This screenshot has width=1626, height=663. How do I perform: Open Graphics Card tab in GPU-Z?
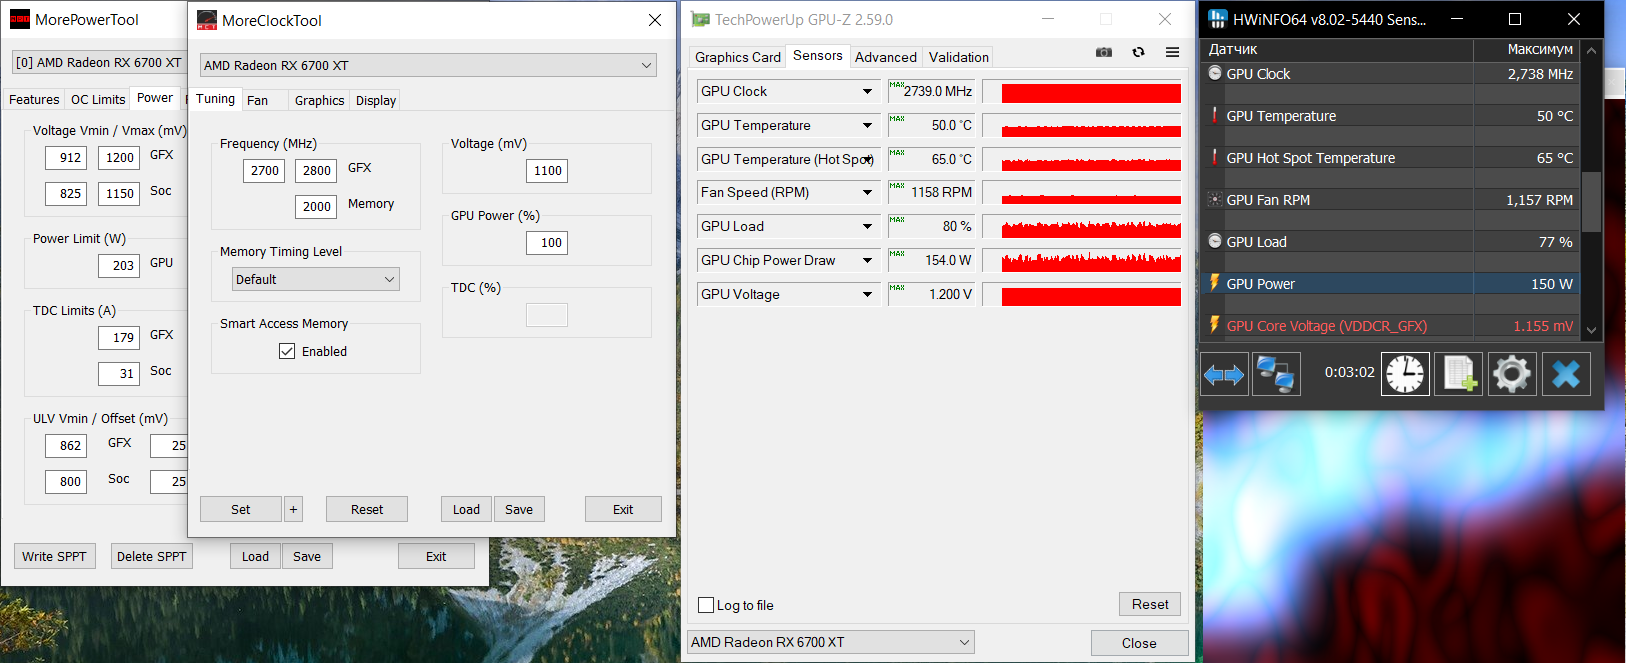[738, 57]
